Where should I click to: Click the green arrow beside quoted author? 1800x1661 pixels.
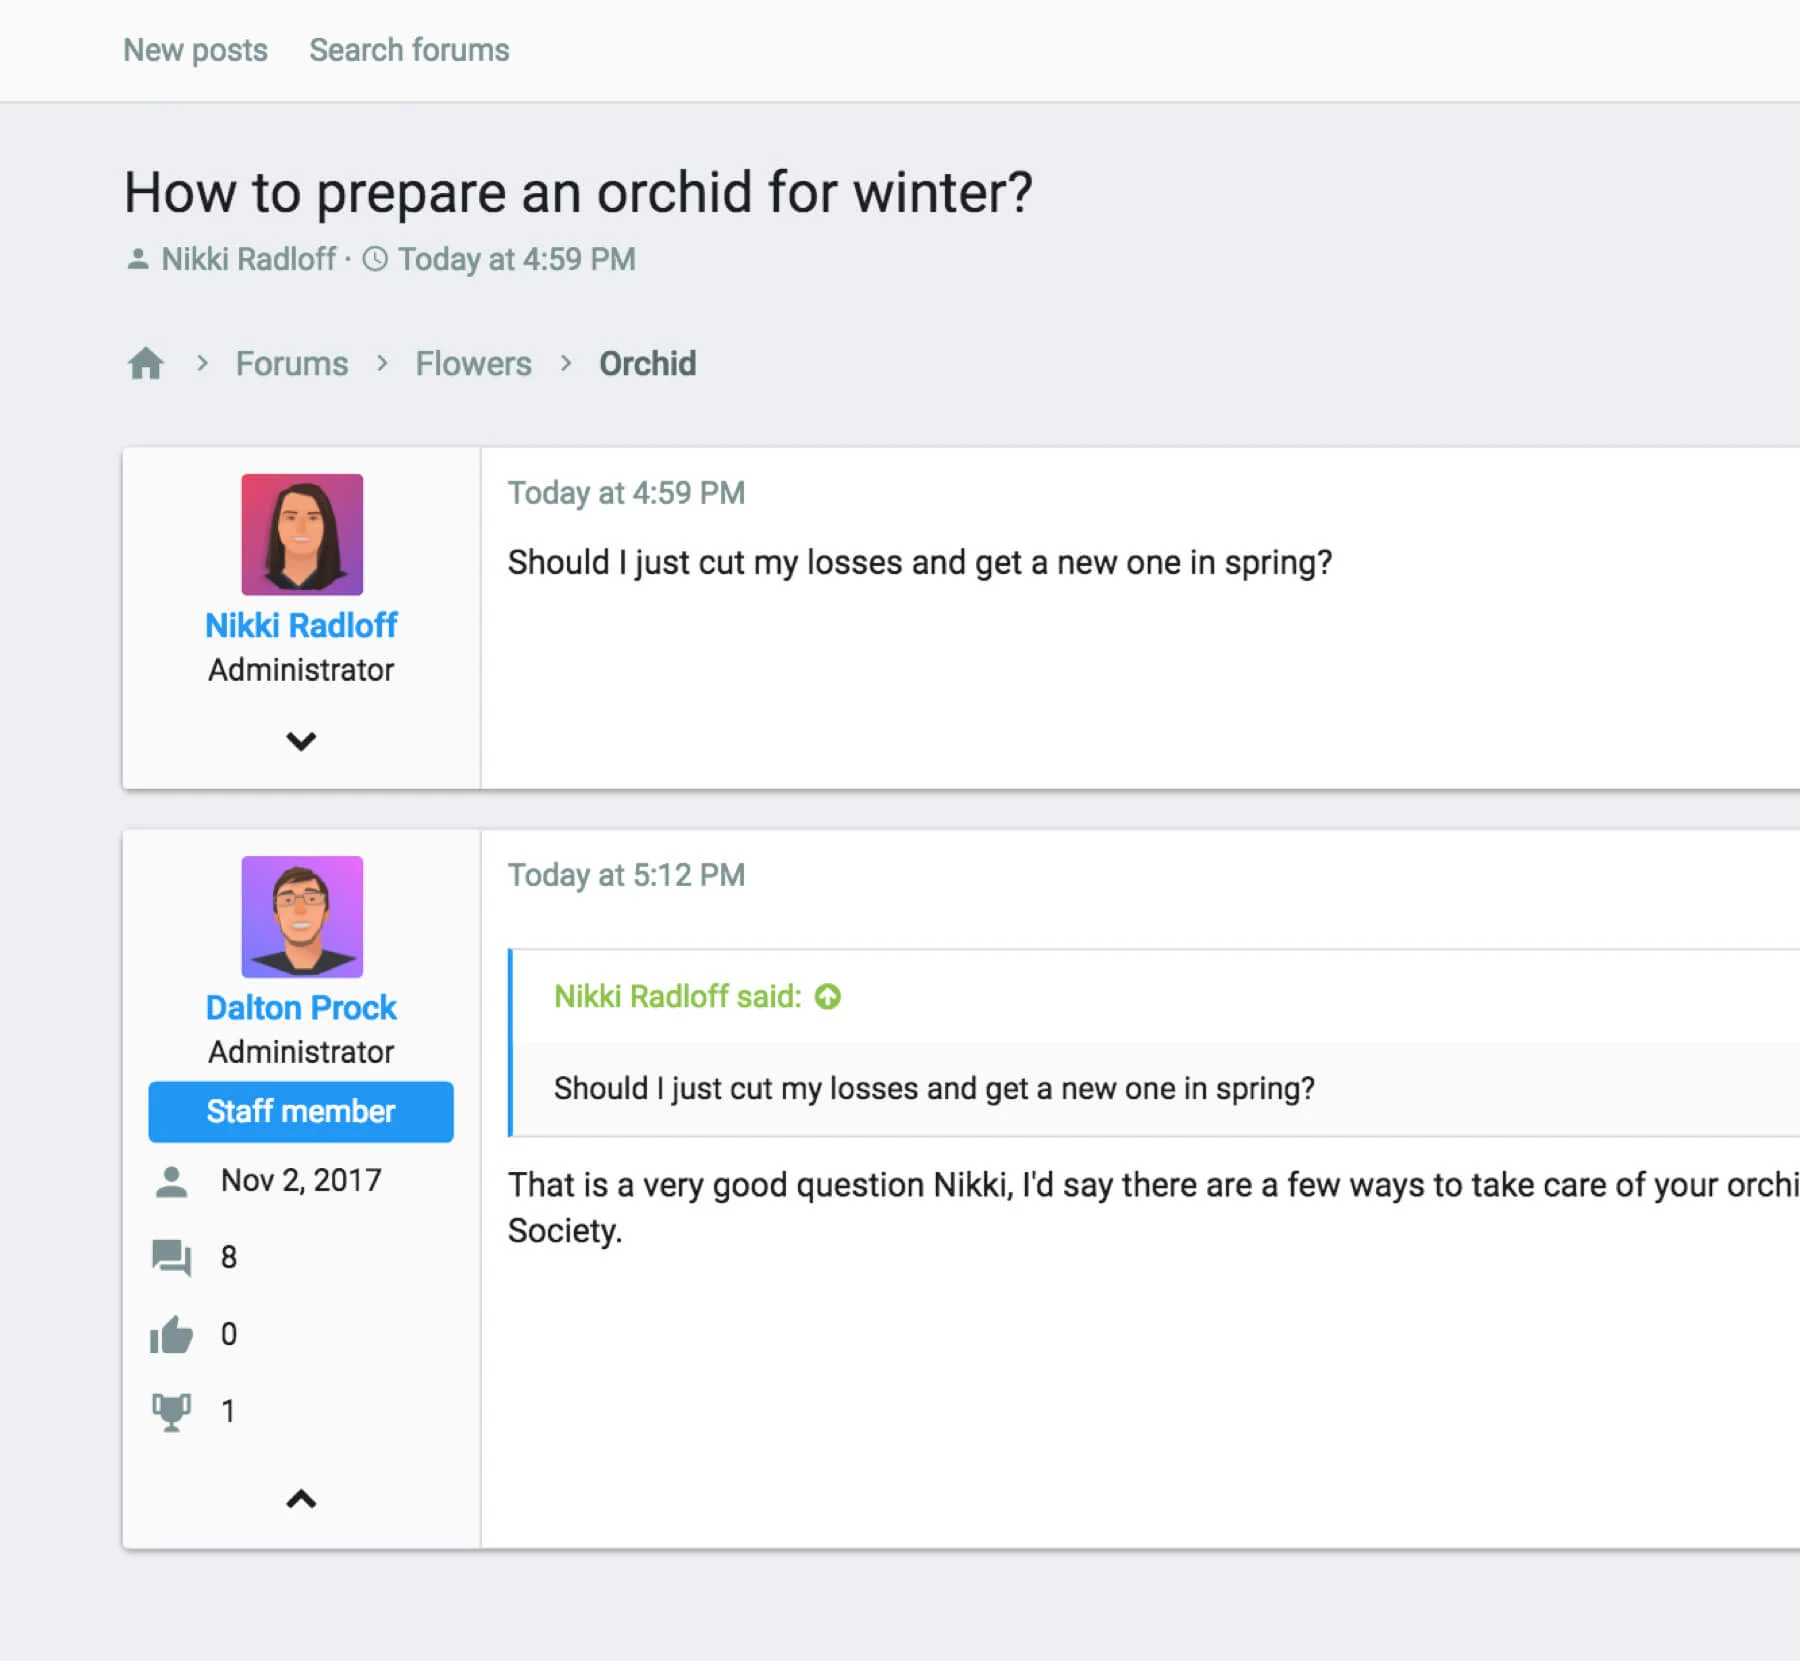click(x=827, y=997)
